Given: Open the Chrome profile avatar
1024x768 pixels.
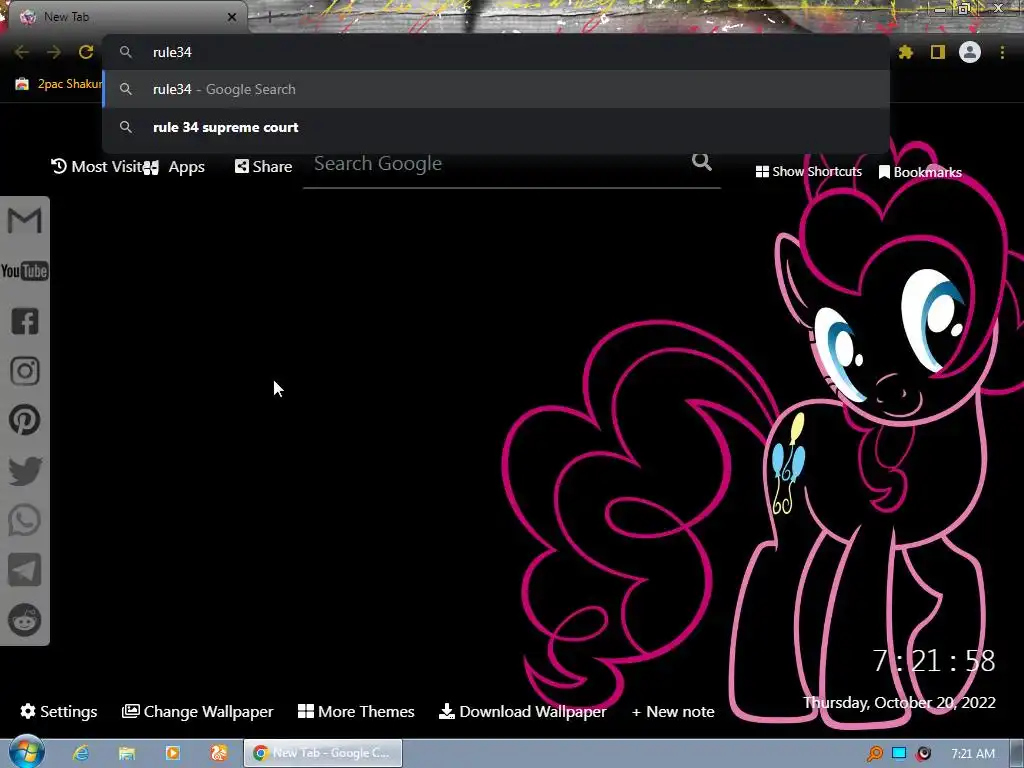Looking at the screenshot, I should tap(970, 52).
